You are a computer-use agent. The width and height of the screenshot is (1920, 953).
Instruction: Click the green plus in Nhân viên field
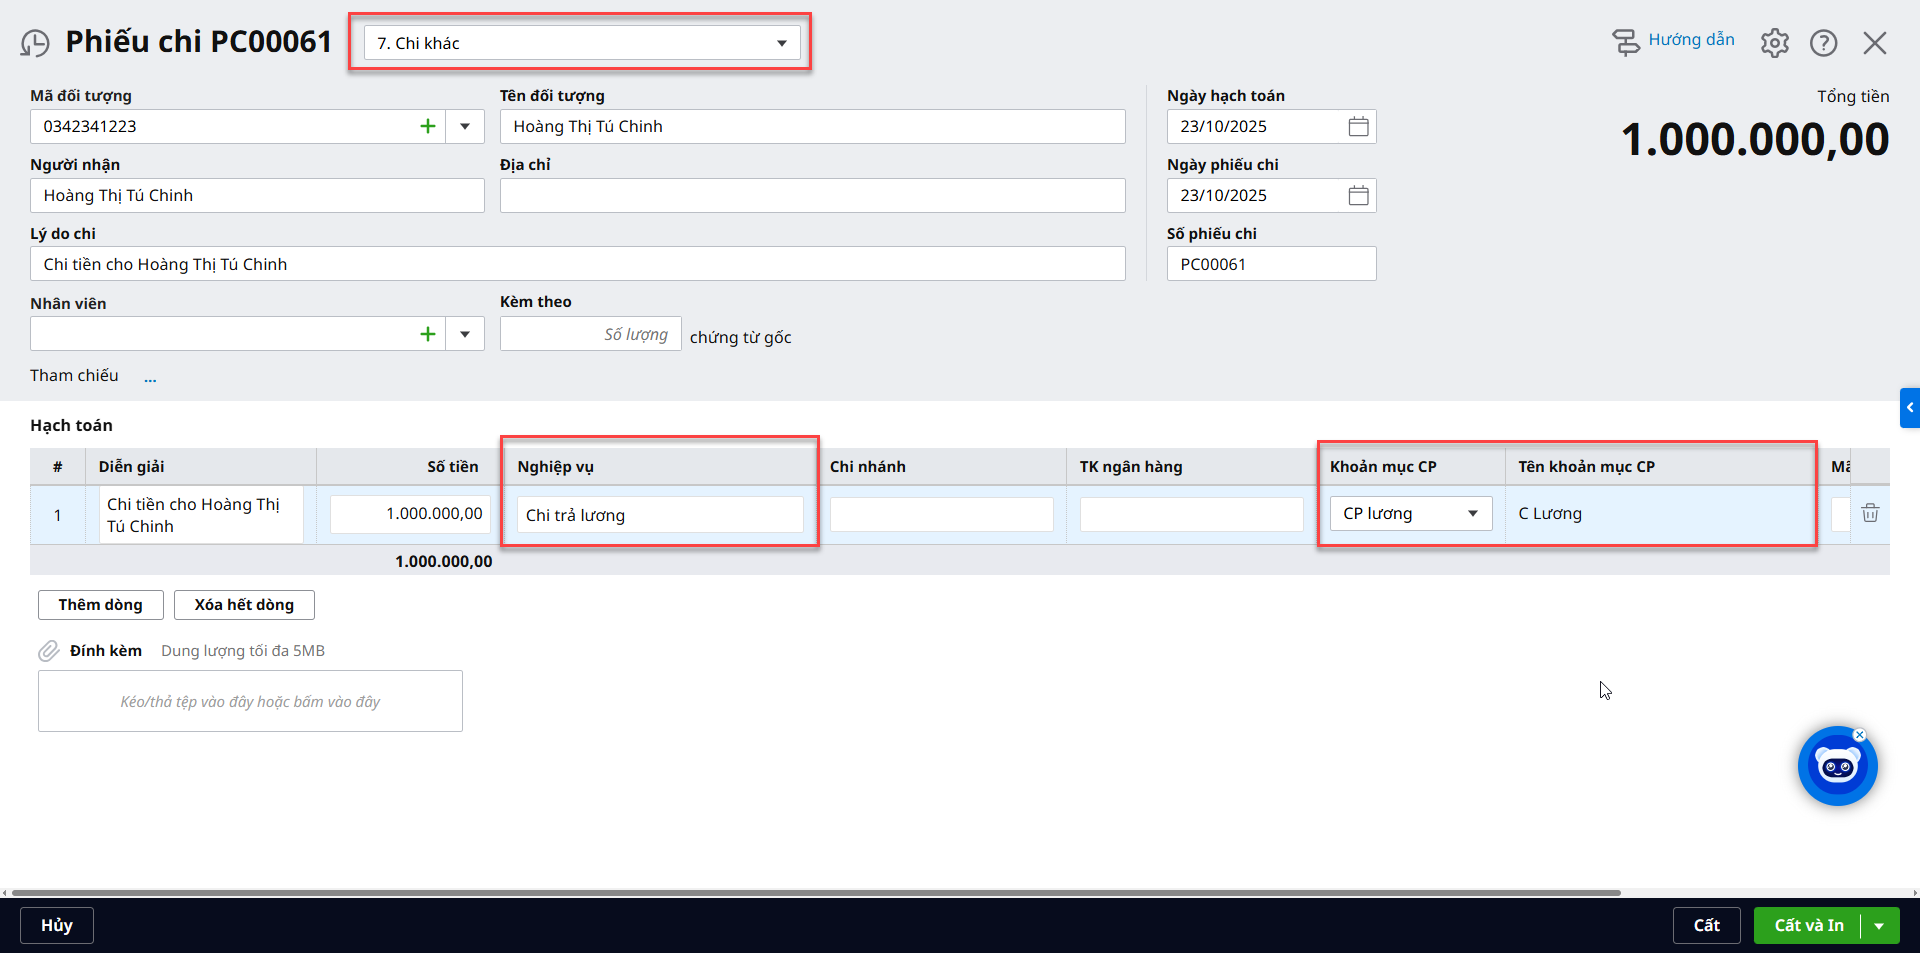click(428, 334)
